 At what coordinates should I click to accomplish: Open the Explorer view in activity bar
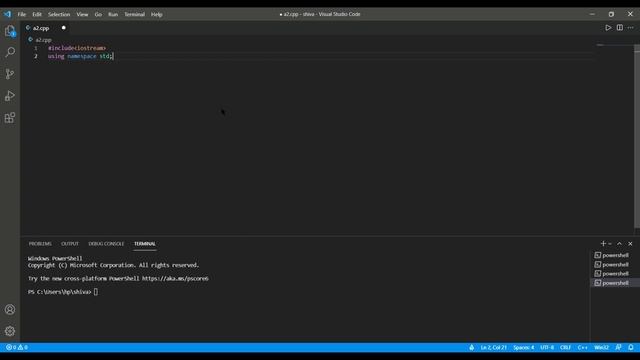coord(10,31)
